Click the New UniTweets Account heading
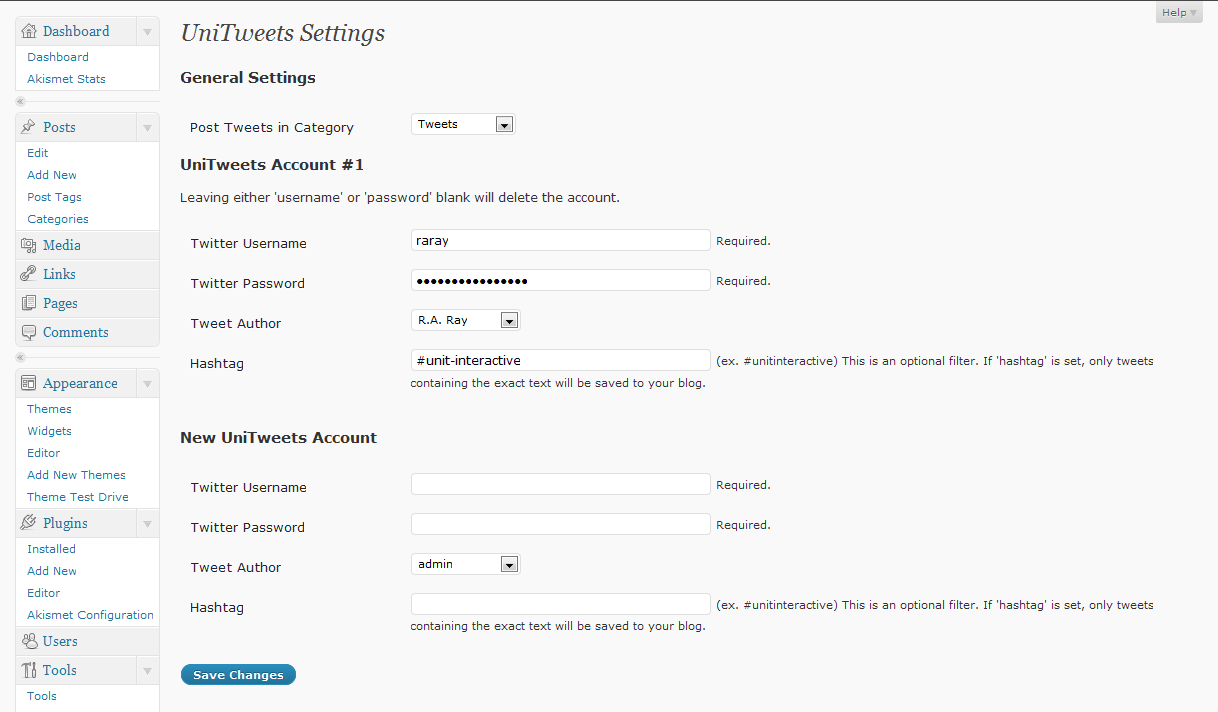This screenshot has width=1218, height=712. click(x=278, y=438)
